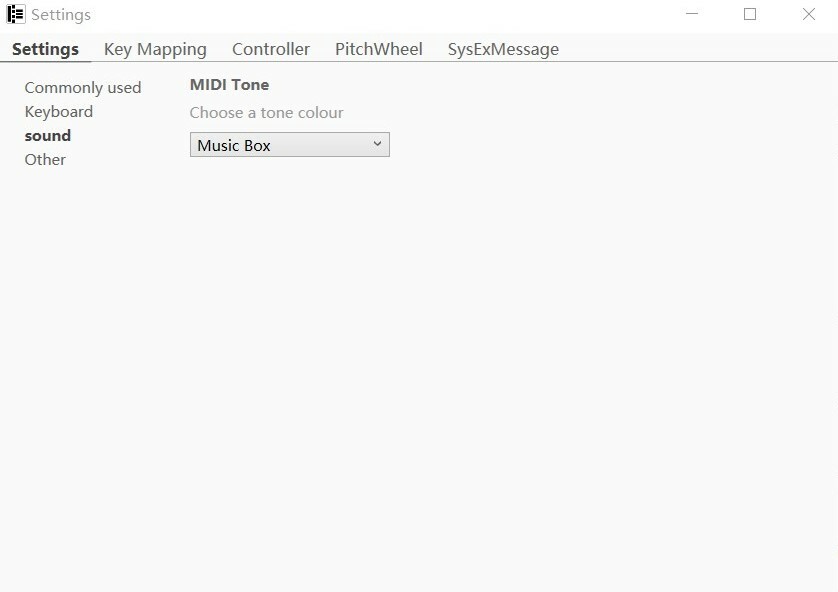
Task: Select the Keyboard settings category
Action: 59,112
